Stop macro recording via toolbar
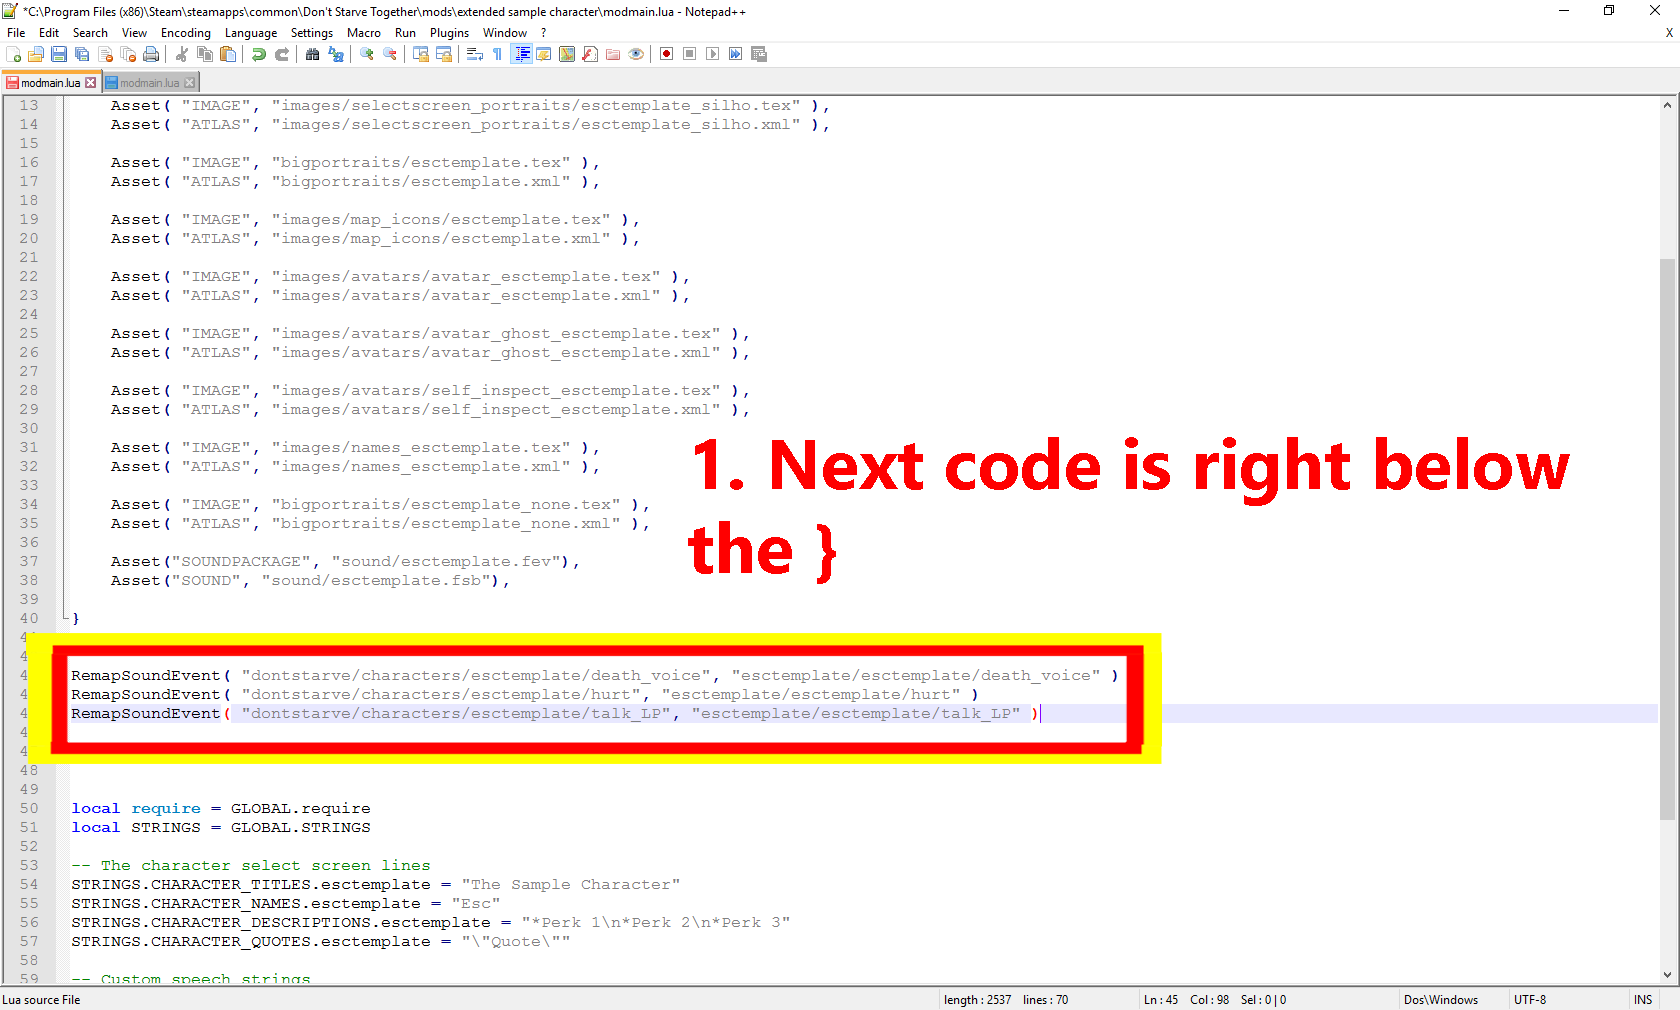 coord(690,54)
